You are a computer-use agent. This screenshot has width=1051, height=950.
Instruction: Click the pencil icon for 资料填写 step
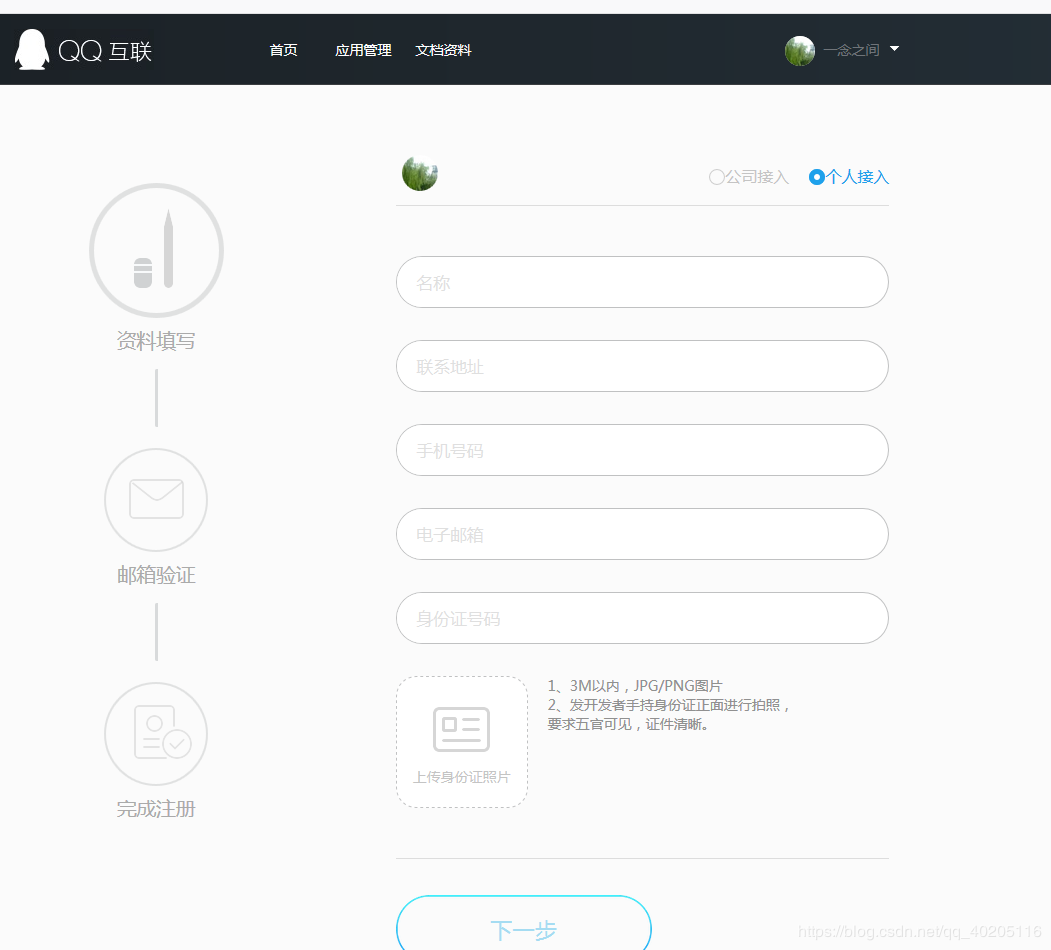(x=156, y=250)
